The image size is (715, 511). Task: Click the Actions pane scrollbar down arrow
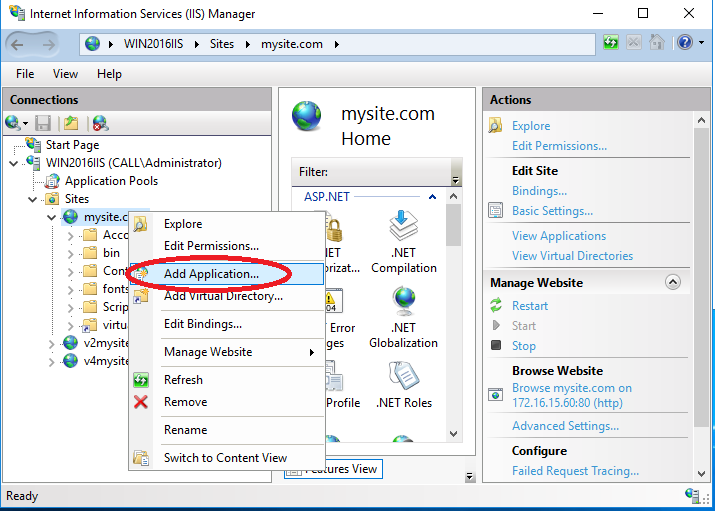click(x=701, y=474)
